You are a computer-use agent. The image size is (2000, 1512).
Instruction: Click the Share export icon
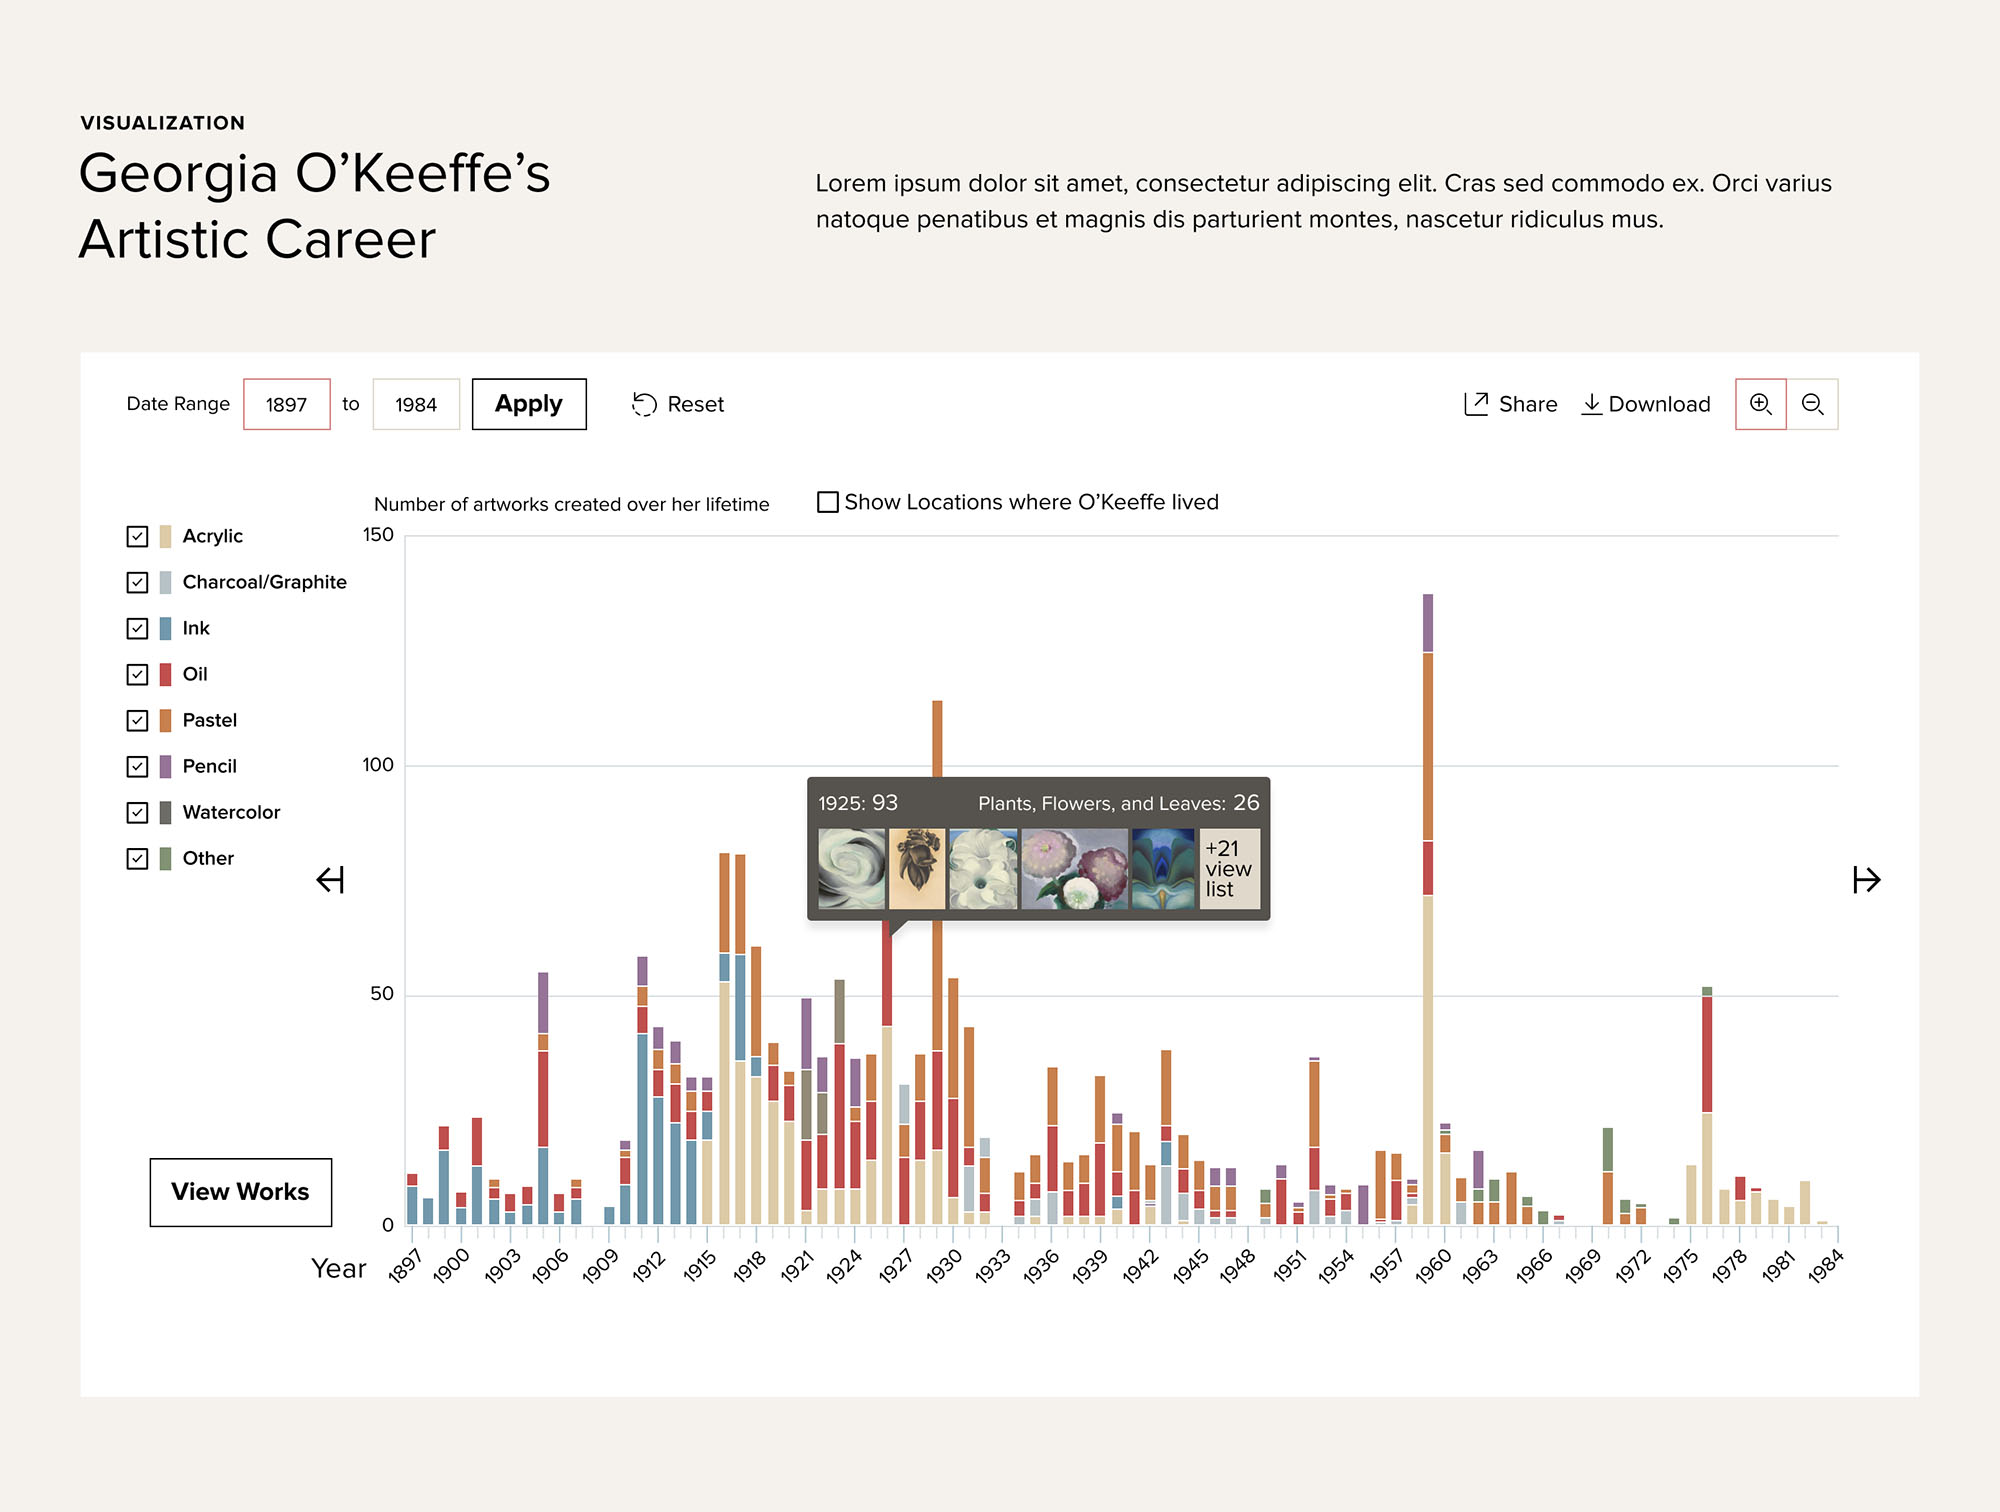pyautogui.click(x=1476, y=403)
